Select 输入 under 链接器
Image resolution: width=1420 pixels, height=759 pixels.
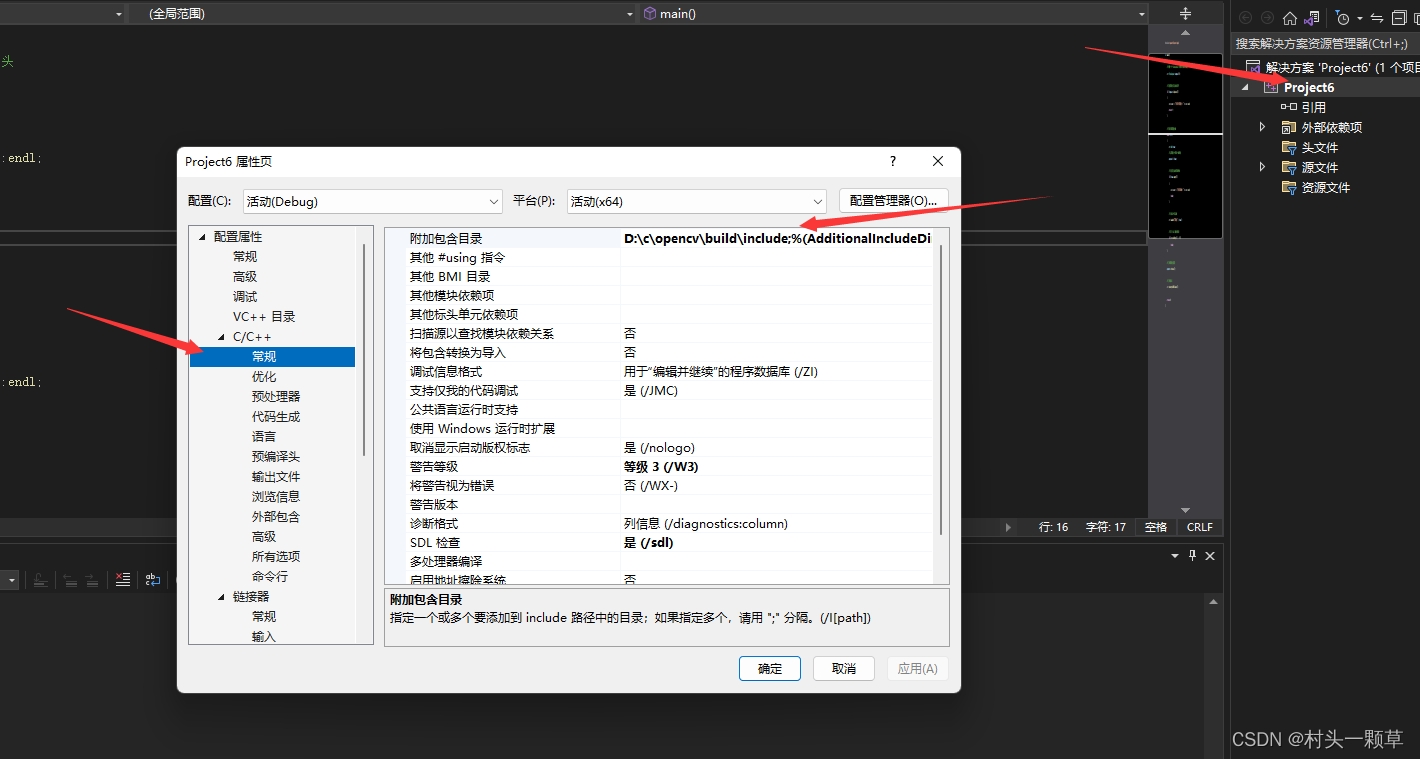[264, 637]
